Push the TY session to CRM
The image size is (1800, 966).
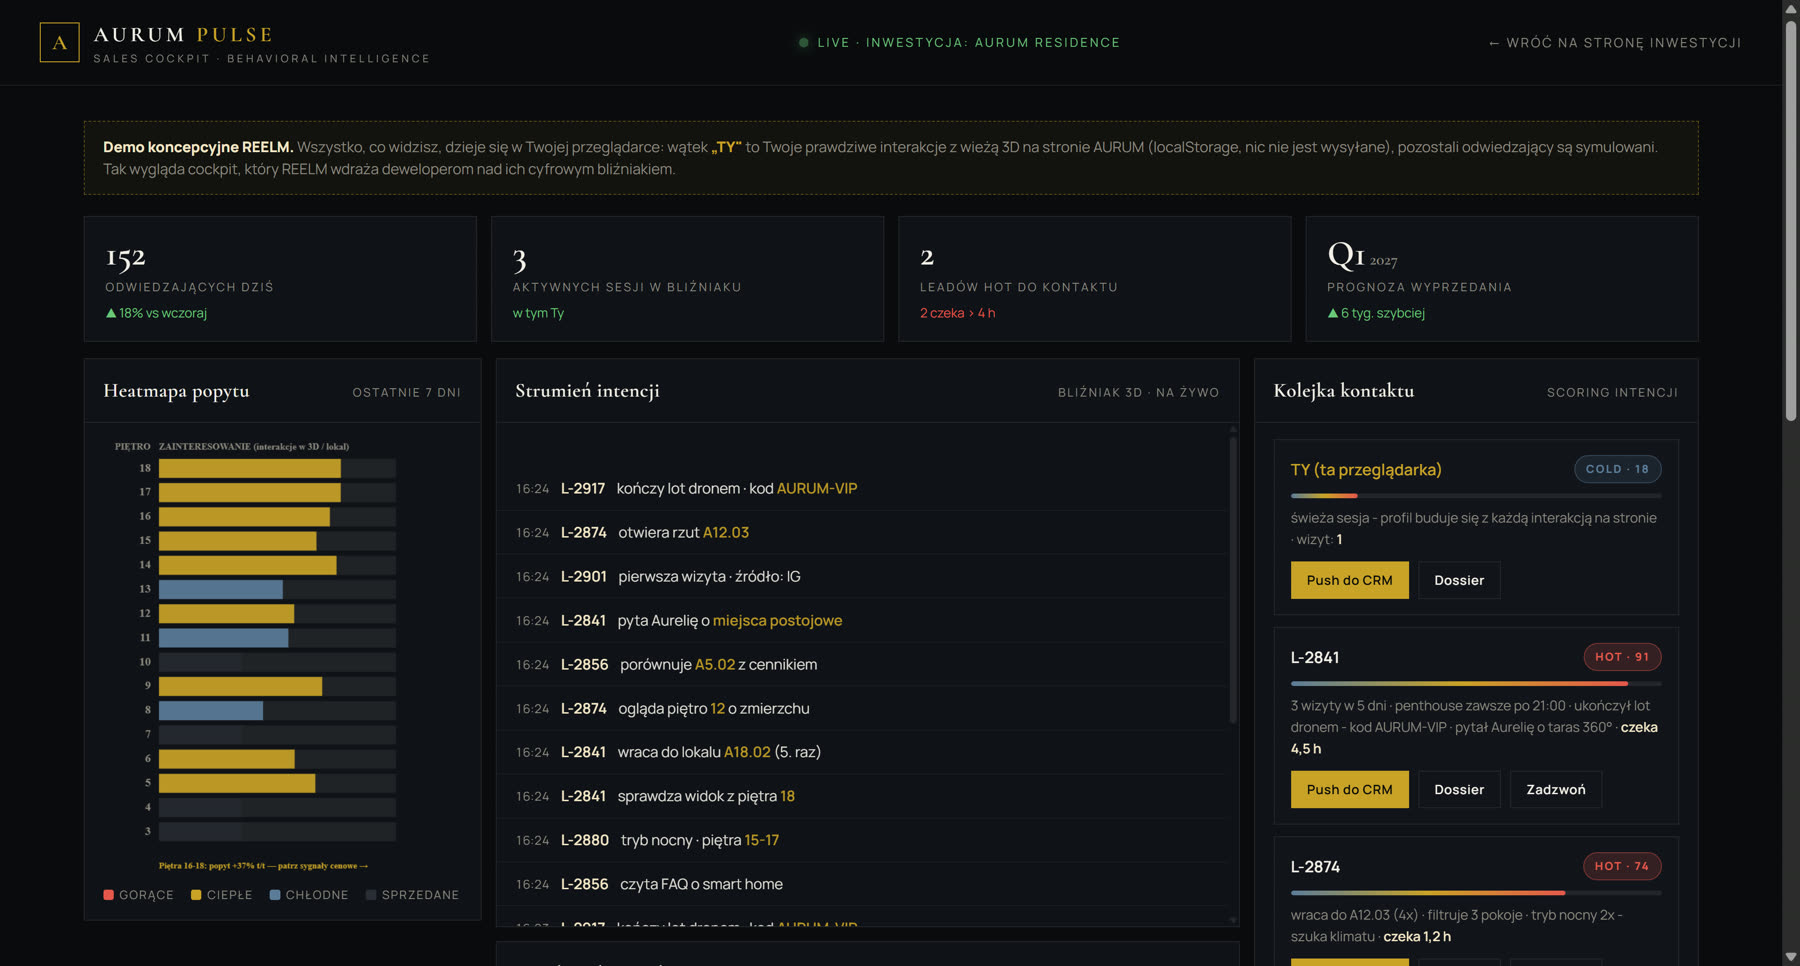coord(1349,580)
